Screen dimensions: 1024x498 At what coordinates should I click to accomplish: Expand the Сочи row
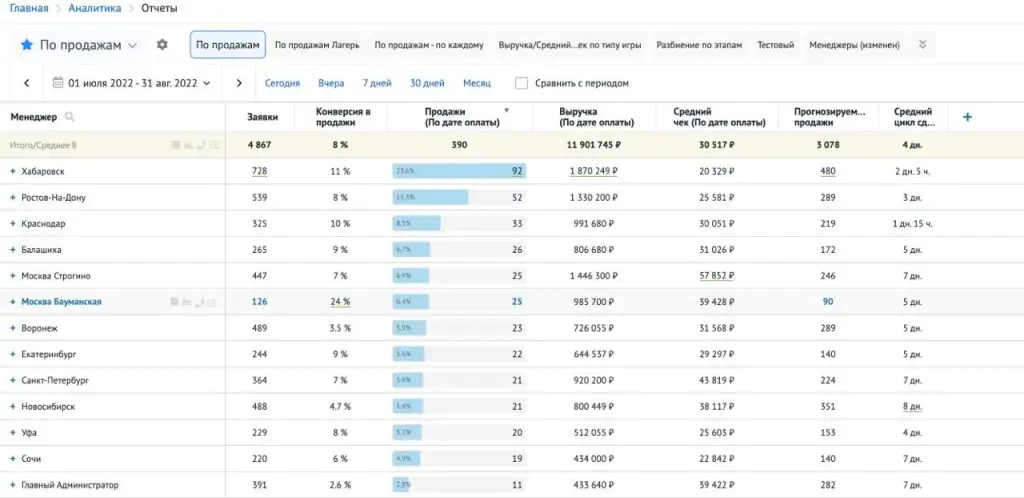(x=12, y=458)
